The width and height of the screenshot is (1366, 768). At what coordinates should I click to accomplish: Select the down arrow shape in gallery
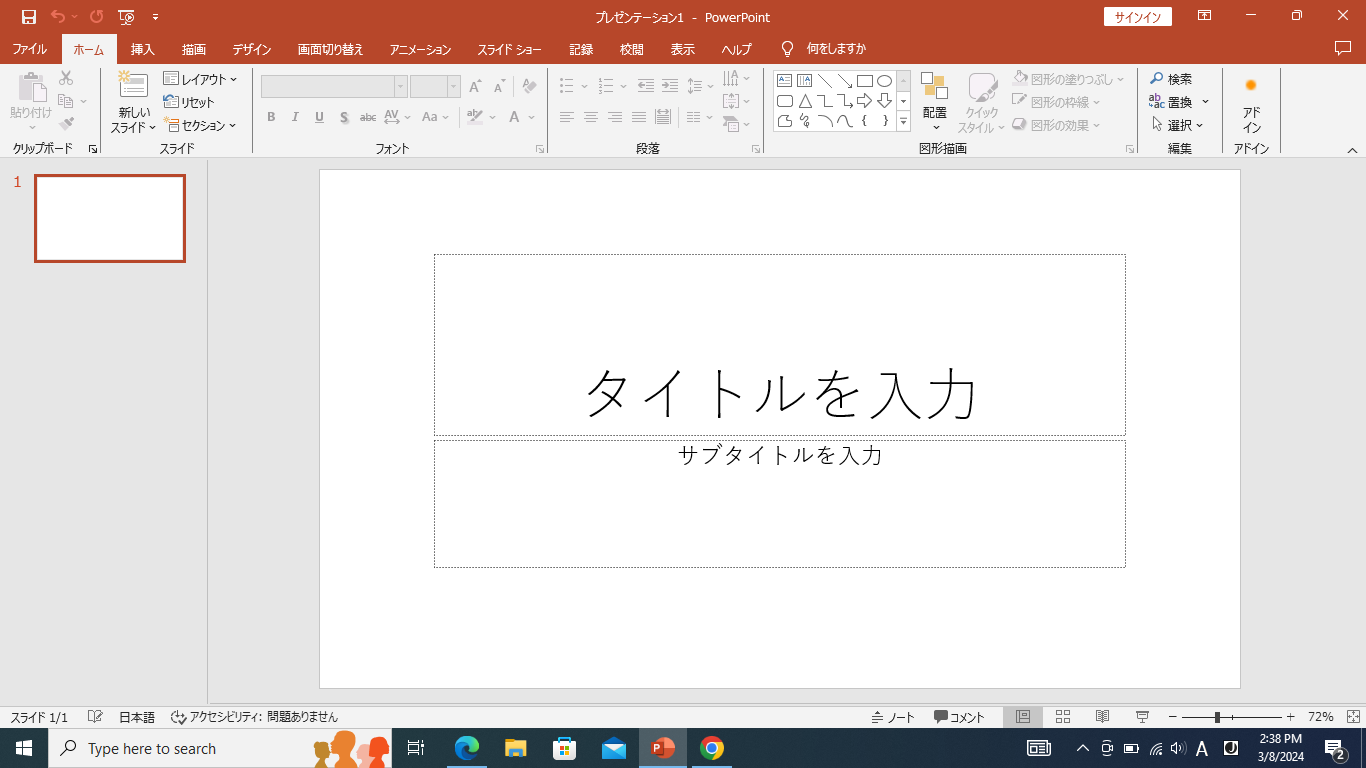[884, 101]
